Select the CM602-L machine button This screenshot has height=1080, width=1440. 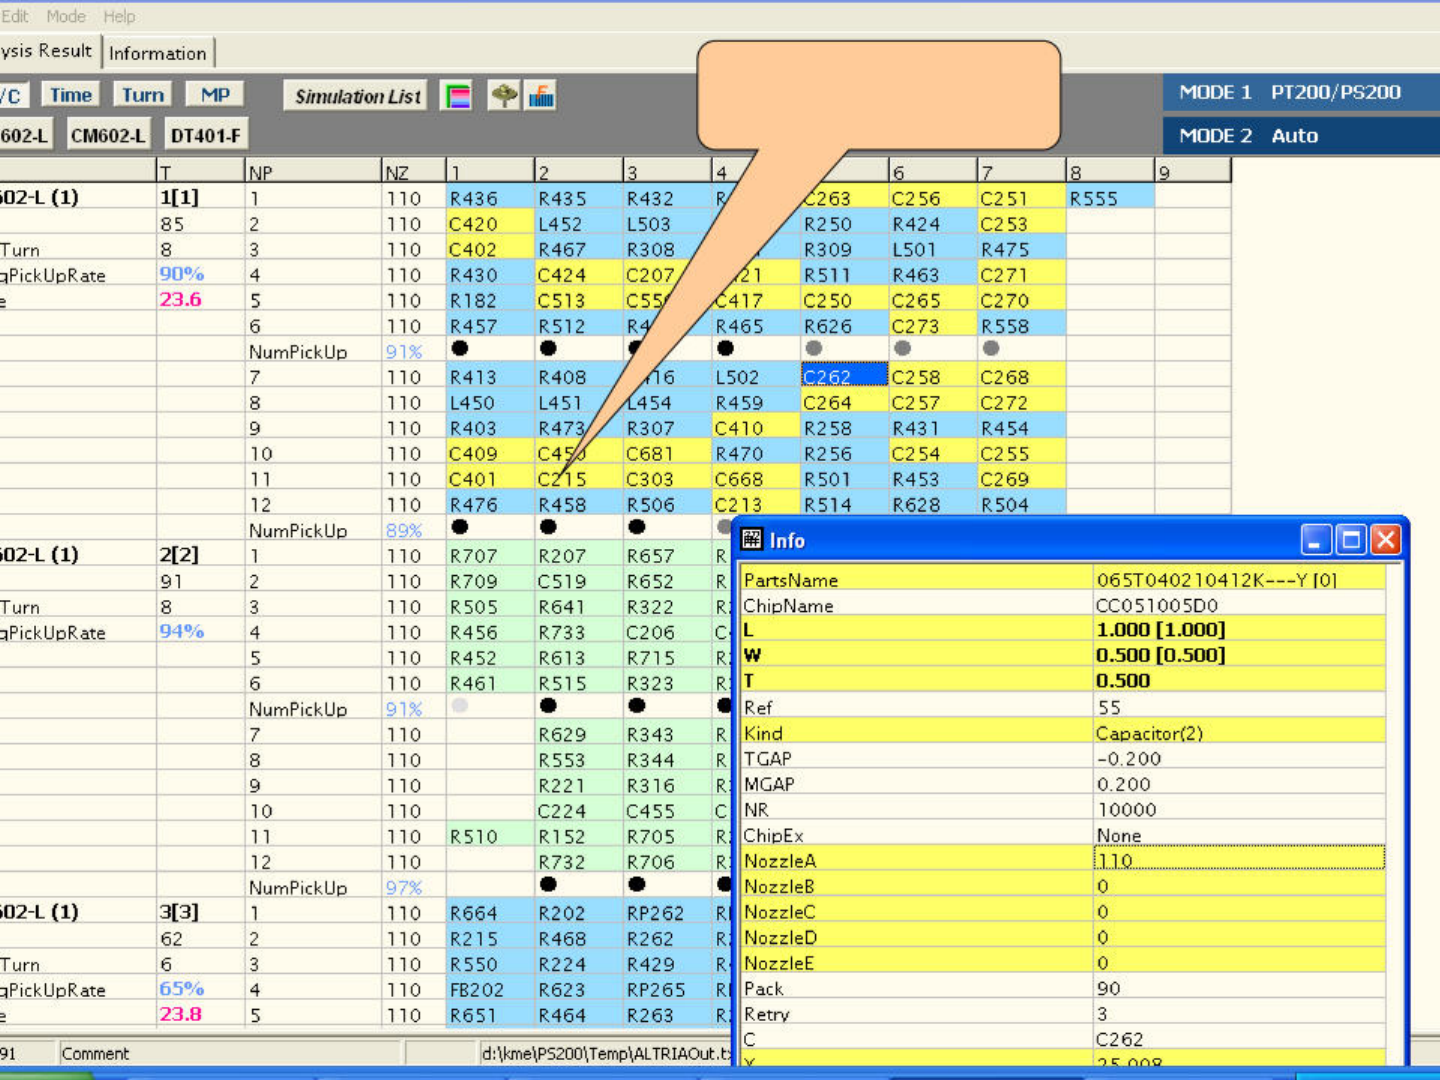107,135
